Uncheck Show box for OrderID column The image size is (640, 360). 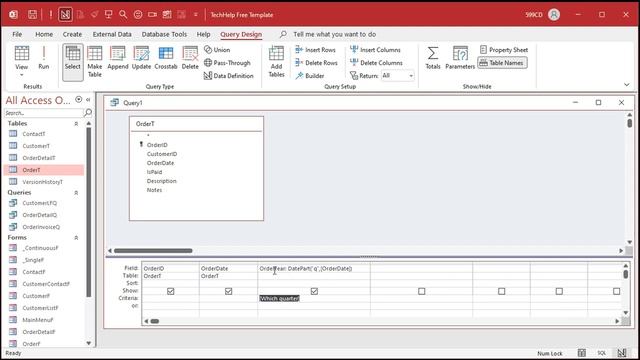click(x=171, y=291)
